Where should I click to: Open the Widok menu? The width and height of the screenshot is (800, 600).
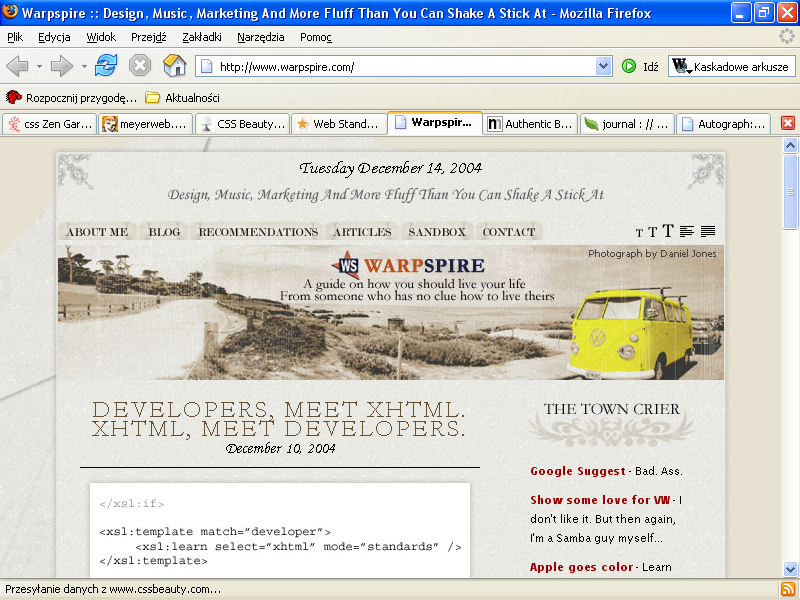click(x=101, y=37)
